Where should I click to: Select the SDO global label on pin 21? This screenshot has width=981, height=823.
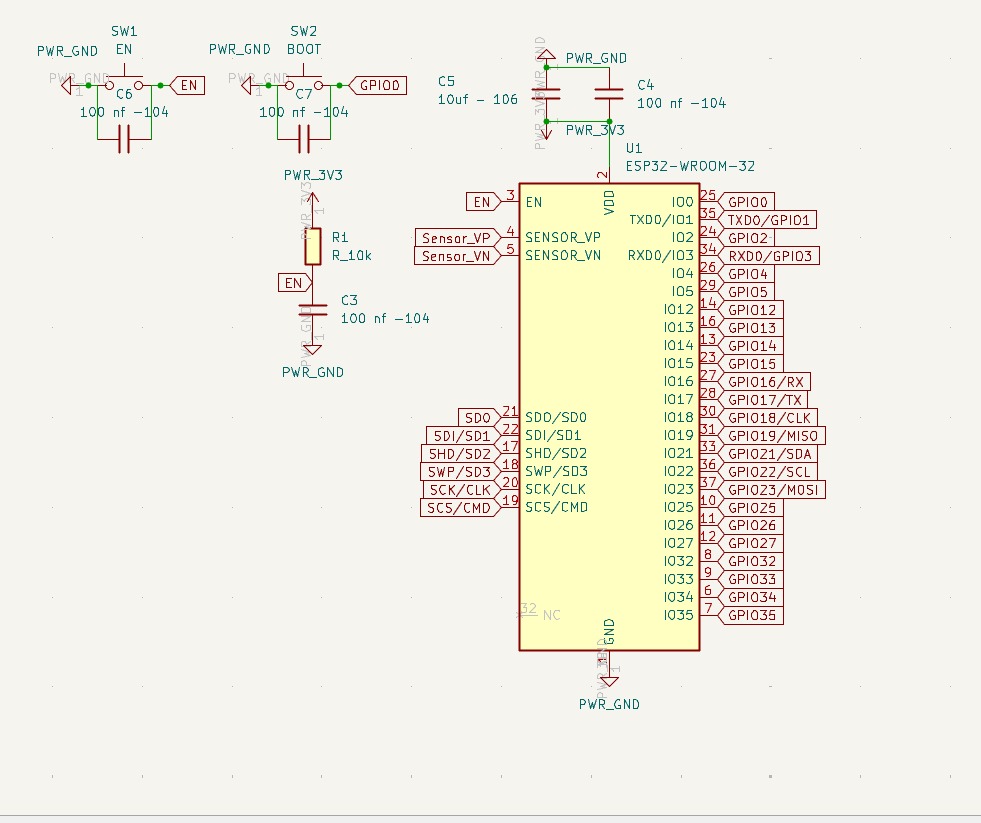479,417
